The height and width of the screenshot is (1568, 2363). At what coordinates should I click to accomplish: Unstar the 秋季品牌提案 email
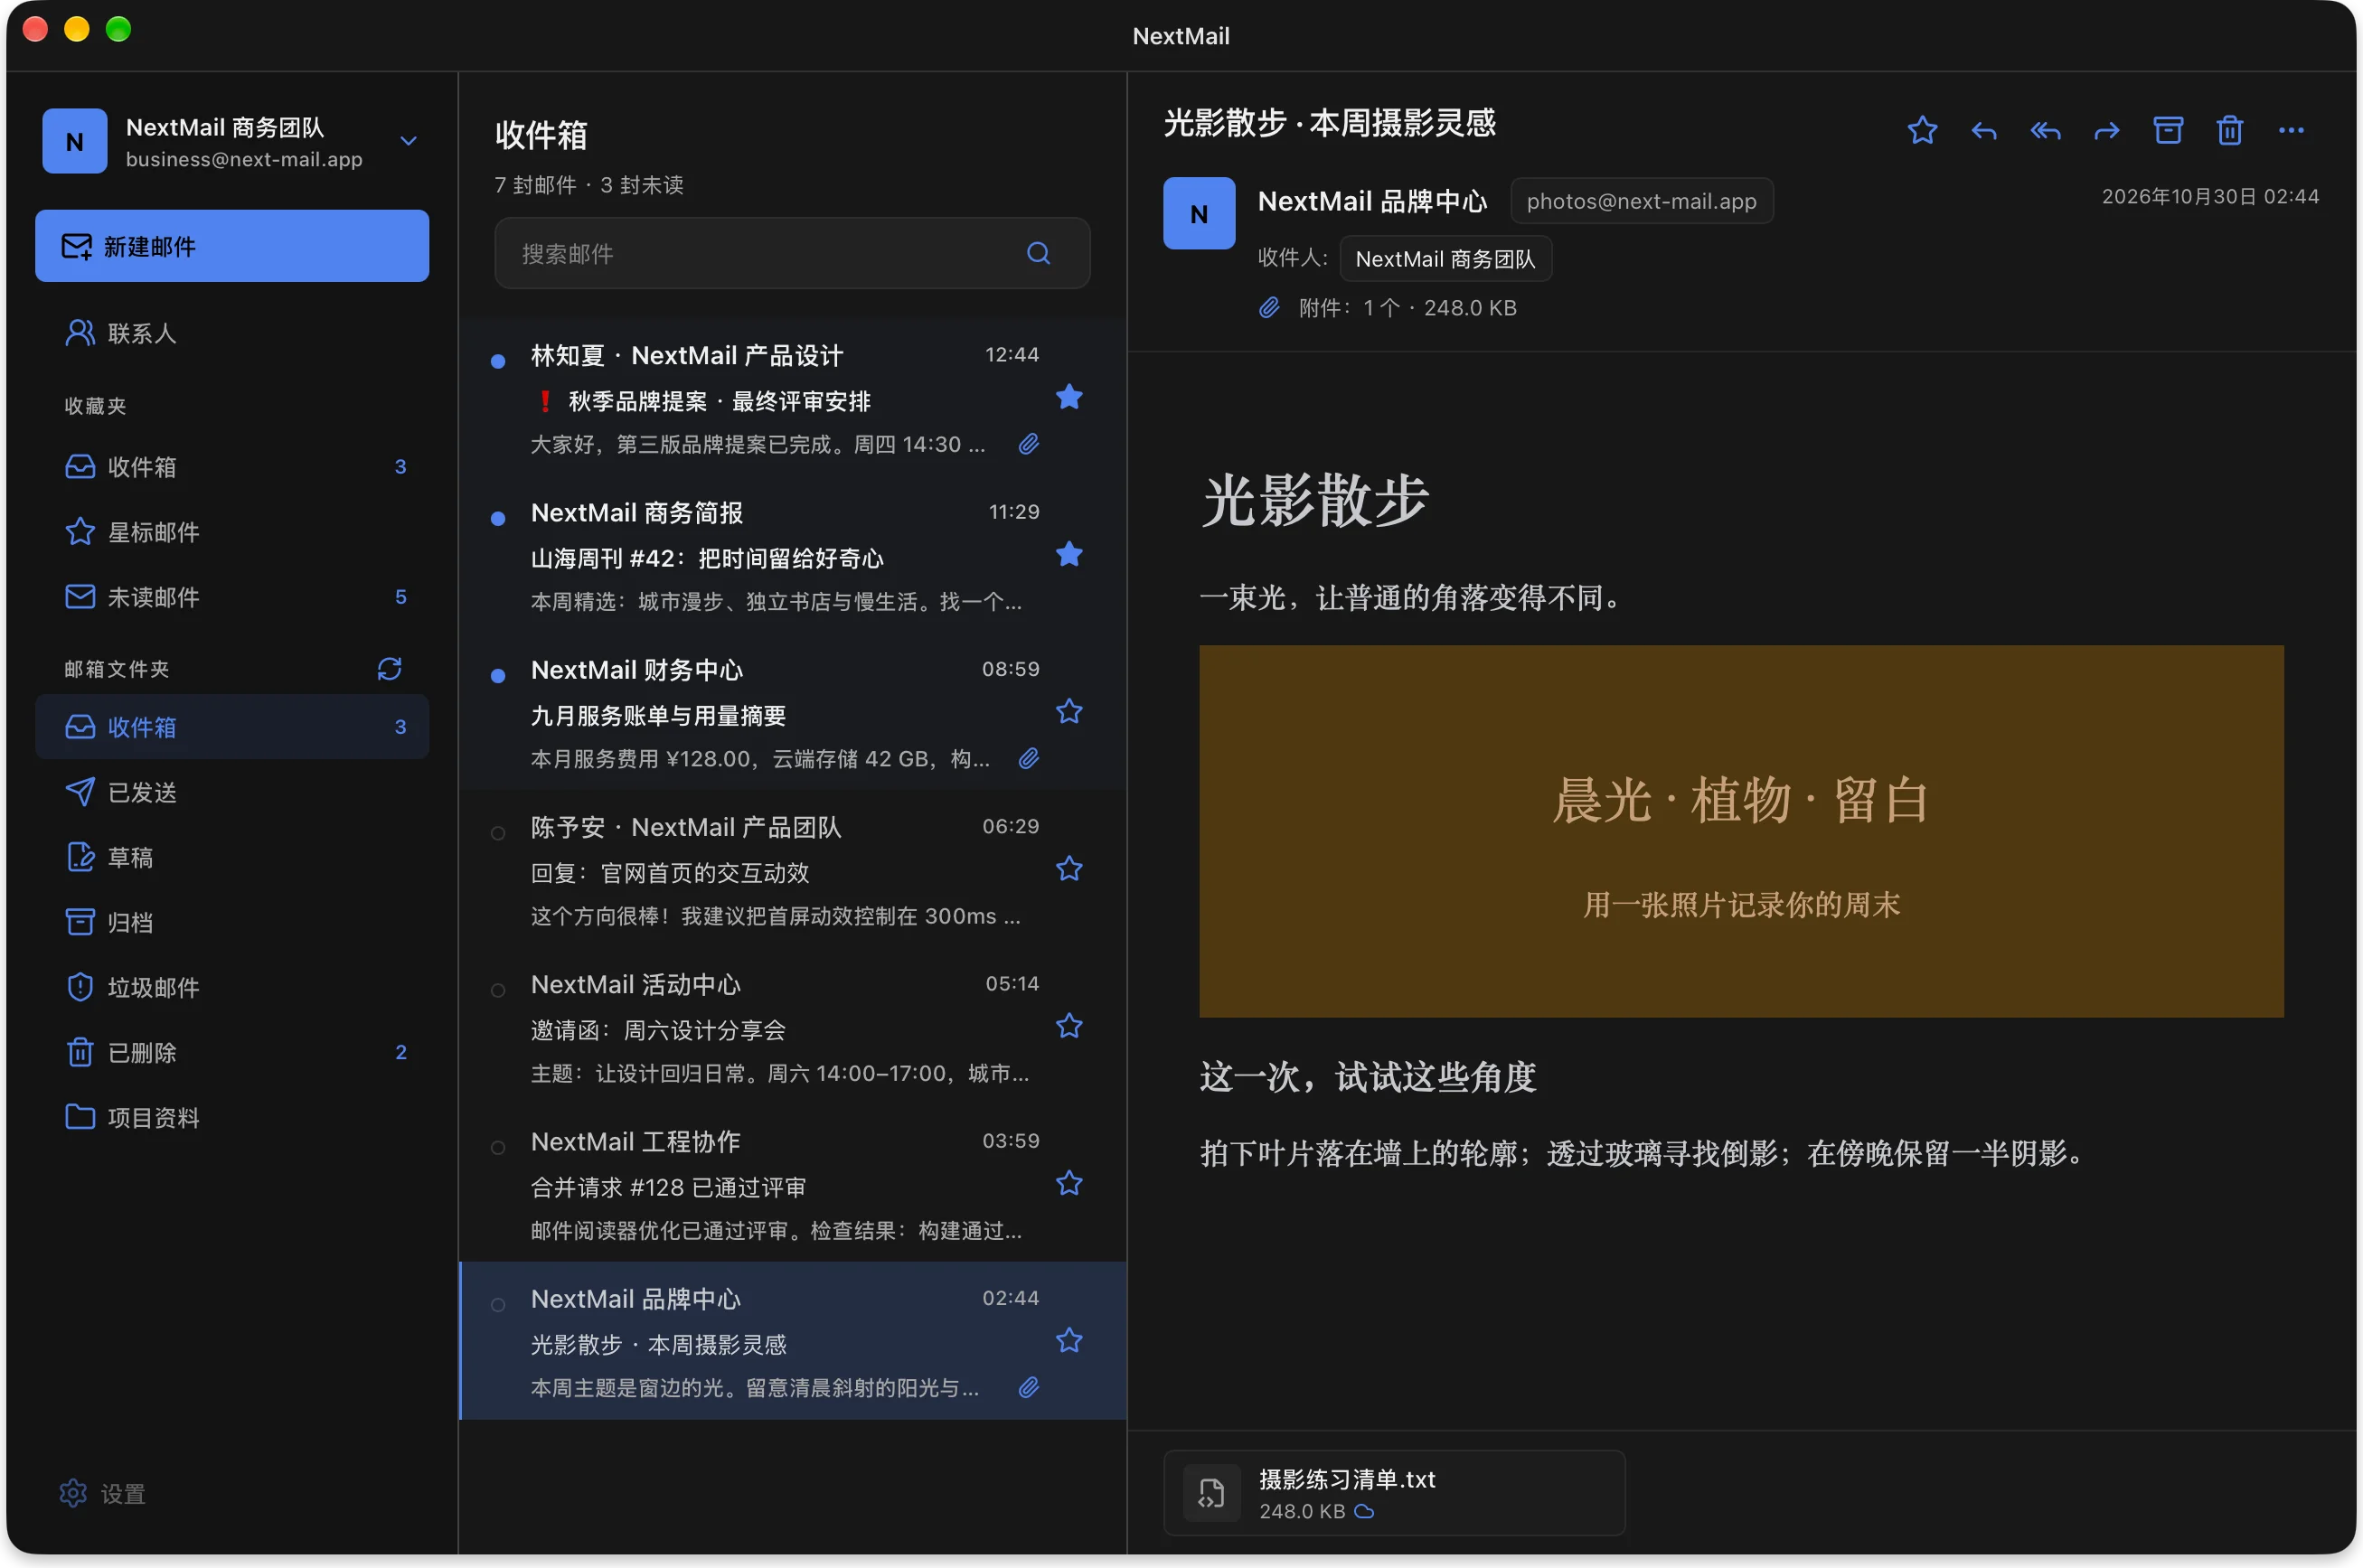pyautogui.click(x=1068, y=397)
